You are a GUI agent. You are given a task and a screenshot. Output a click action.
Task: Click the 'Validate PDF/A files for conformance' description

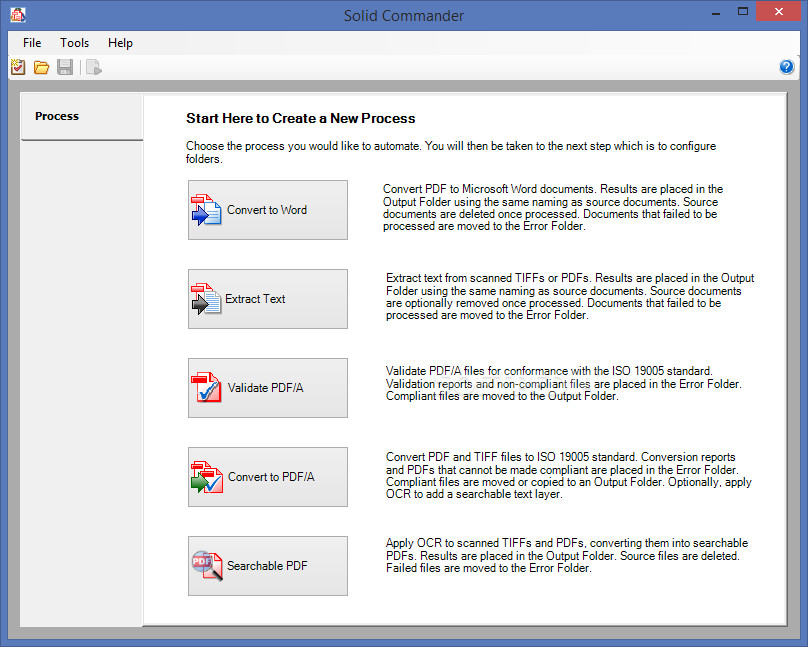pyautogui.click(x=564, y=384)
